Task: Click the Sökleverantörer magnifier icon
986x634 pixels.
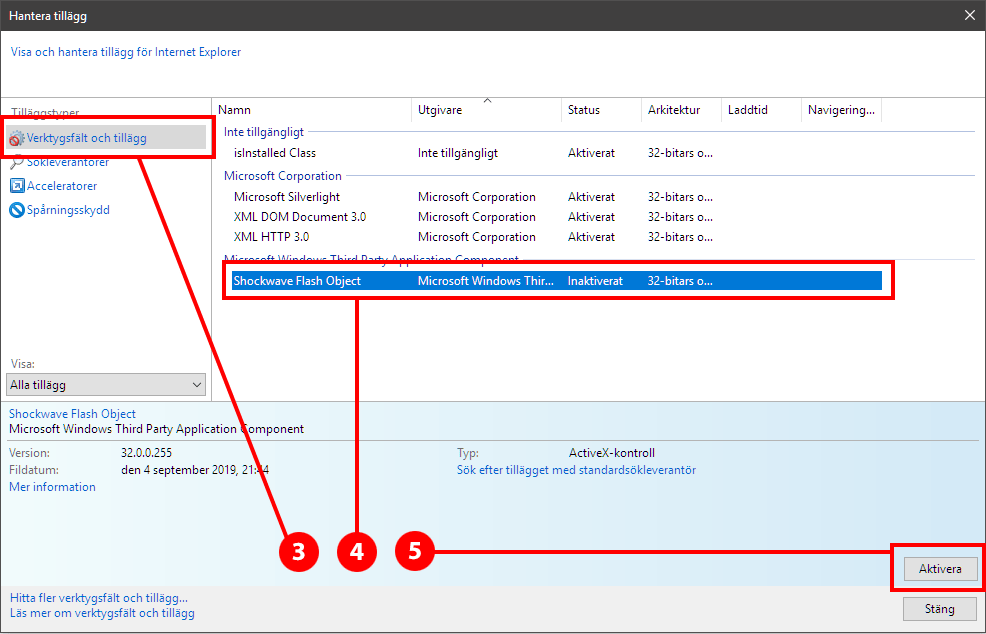Action: coord(17,163)
